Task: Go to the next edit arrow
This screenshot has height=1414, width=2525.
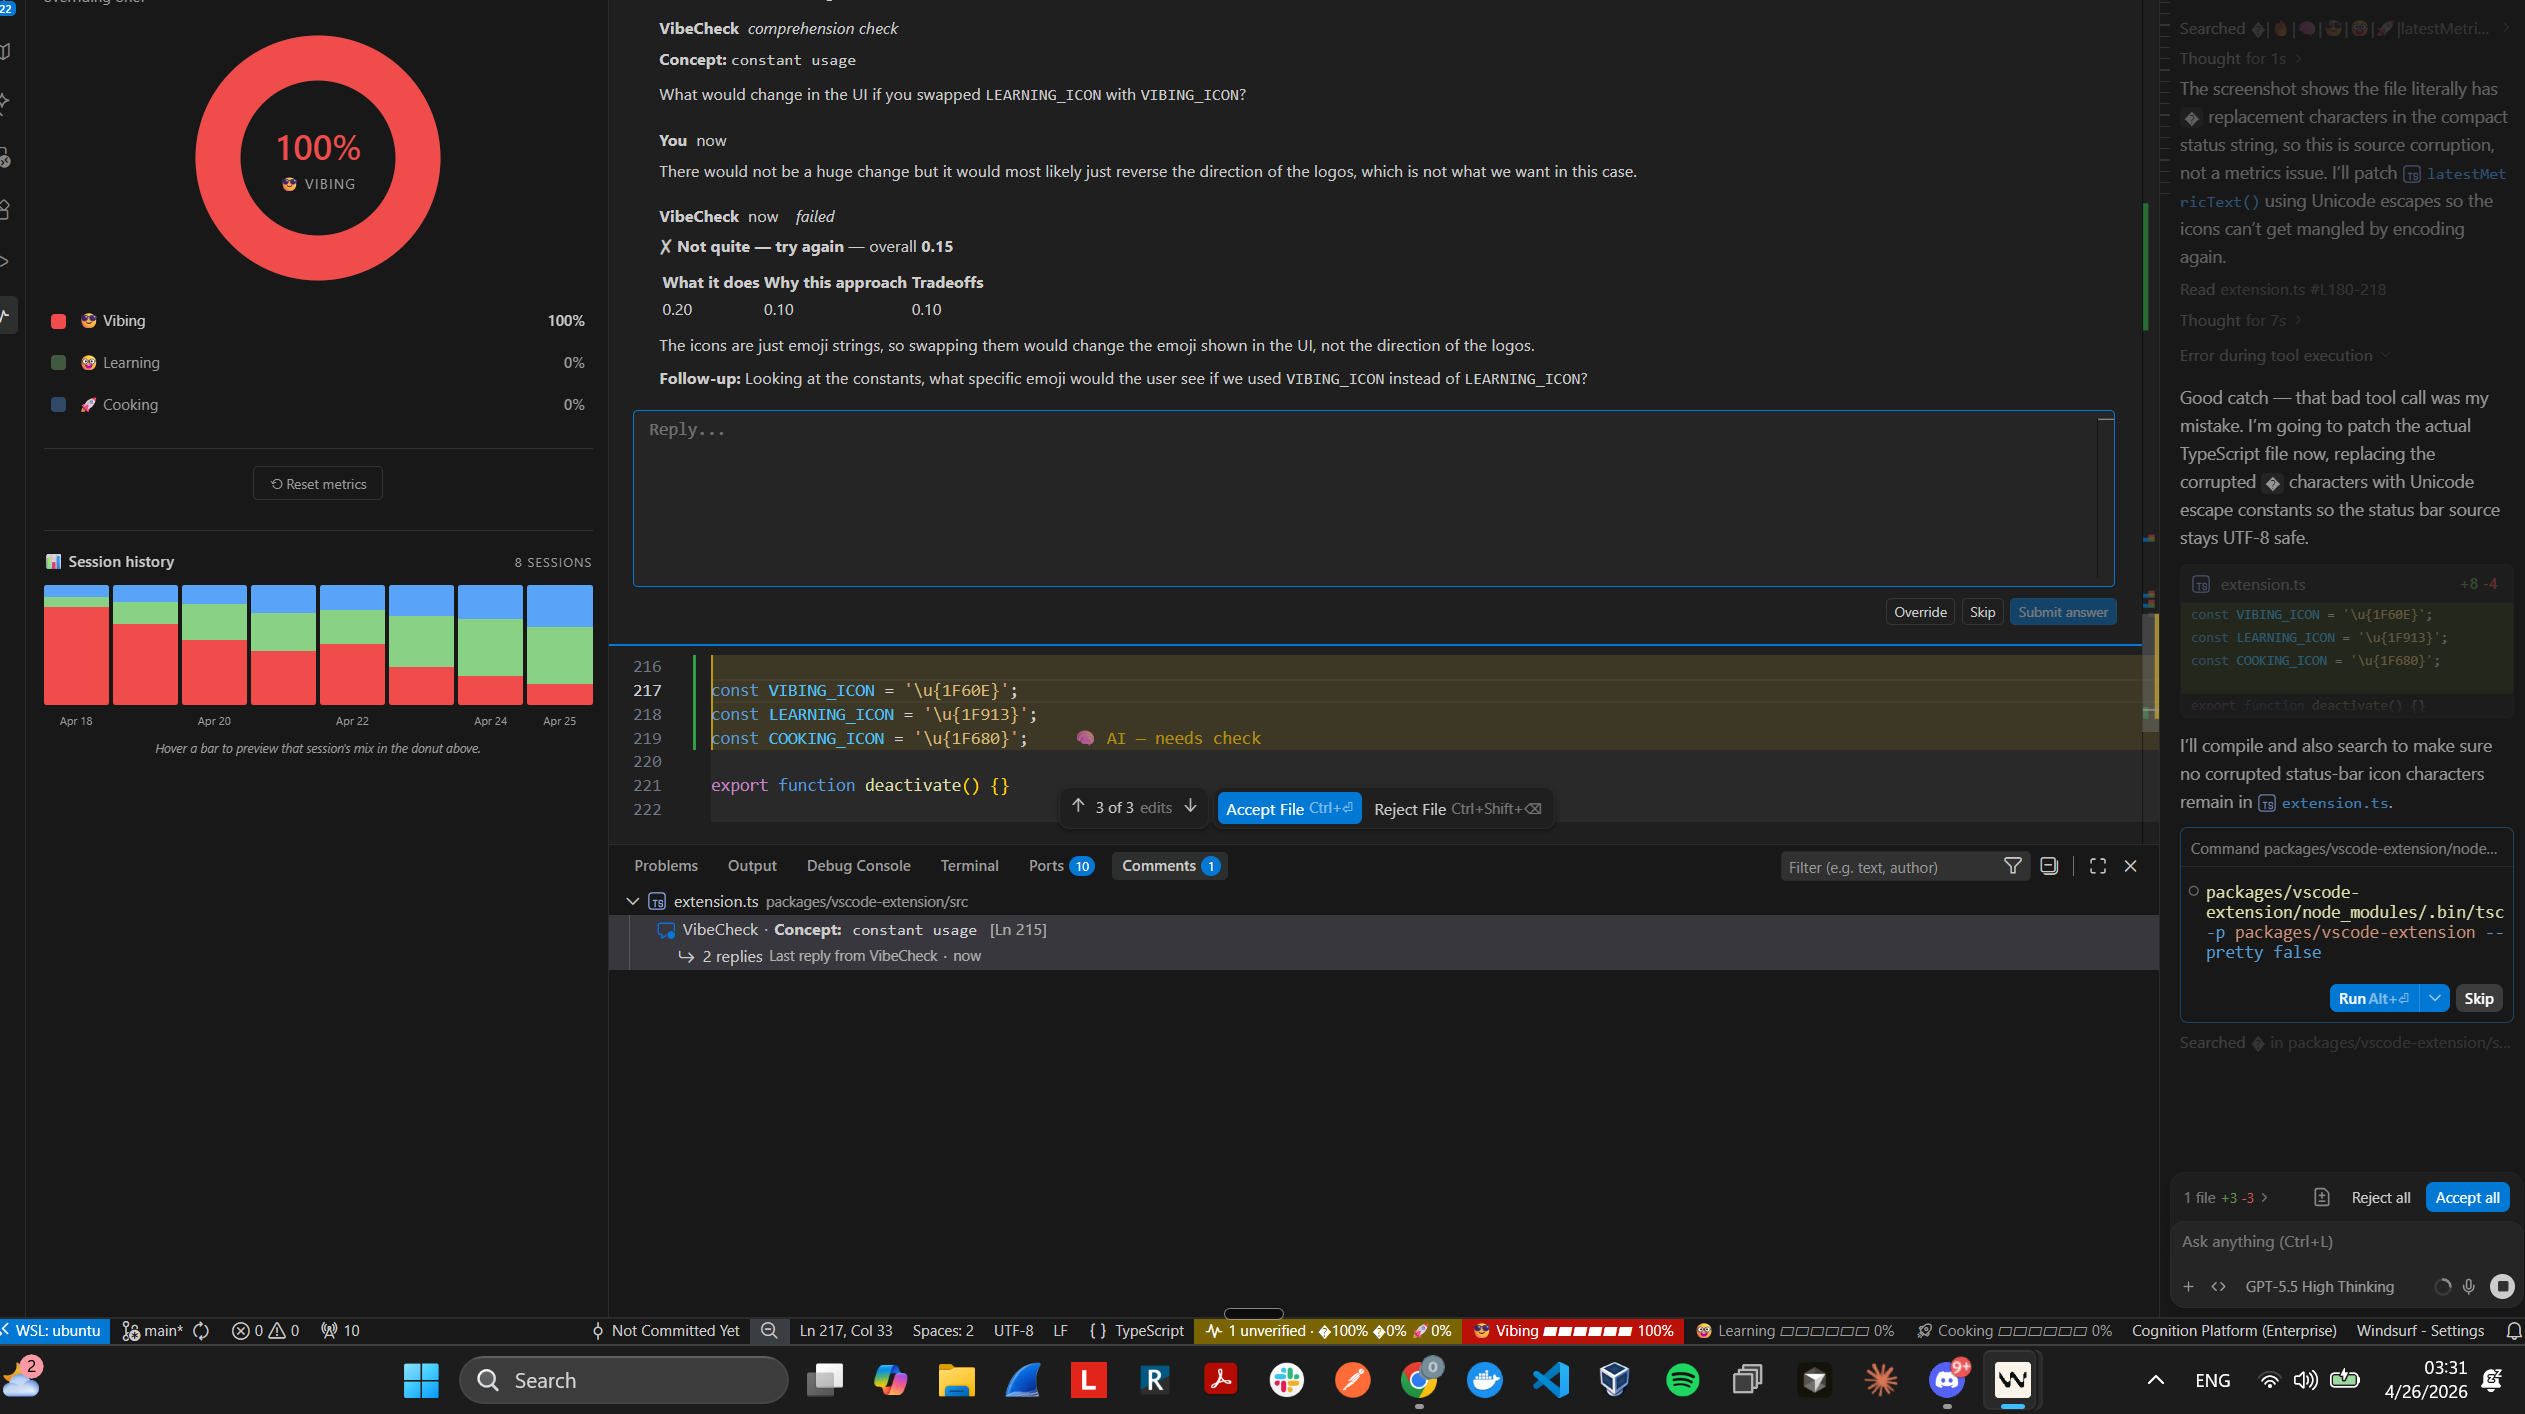Action: tap(1190, 807)
